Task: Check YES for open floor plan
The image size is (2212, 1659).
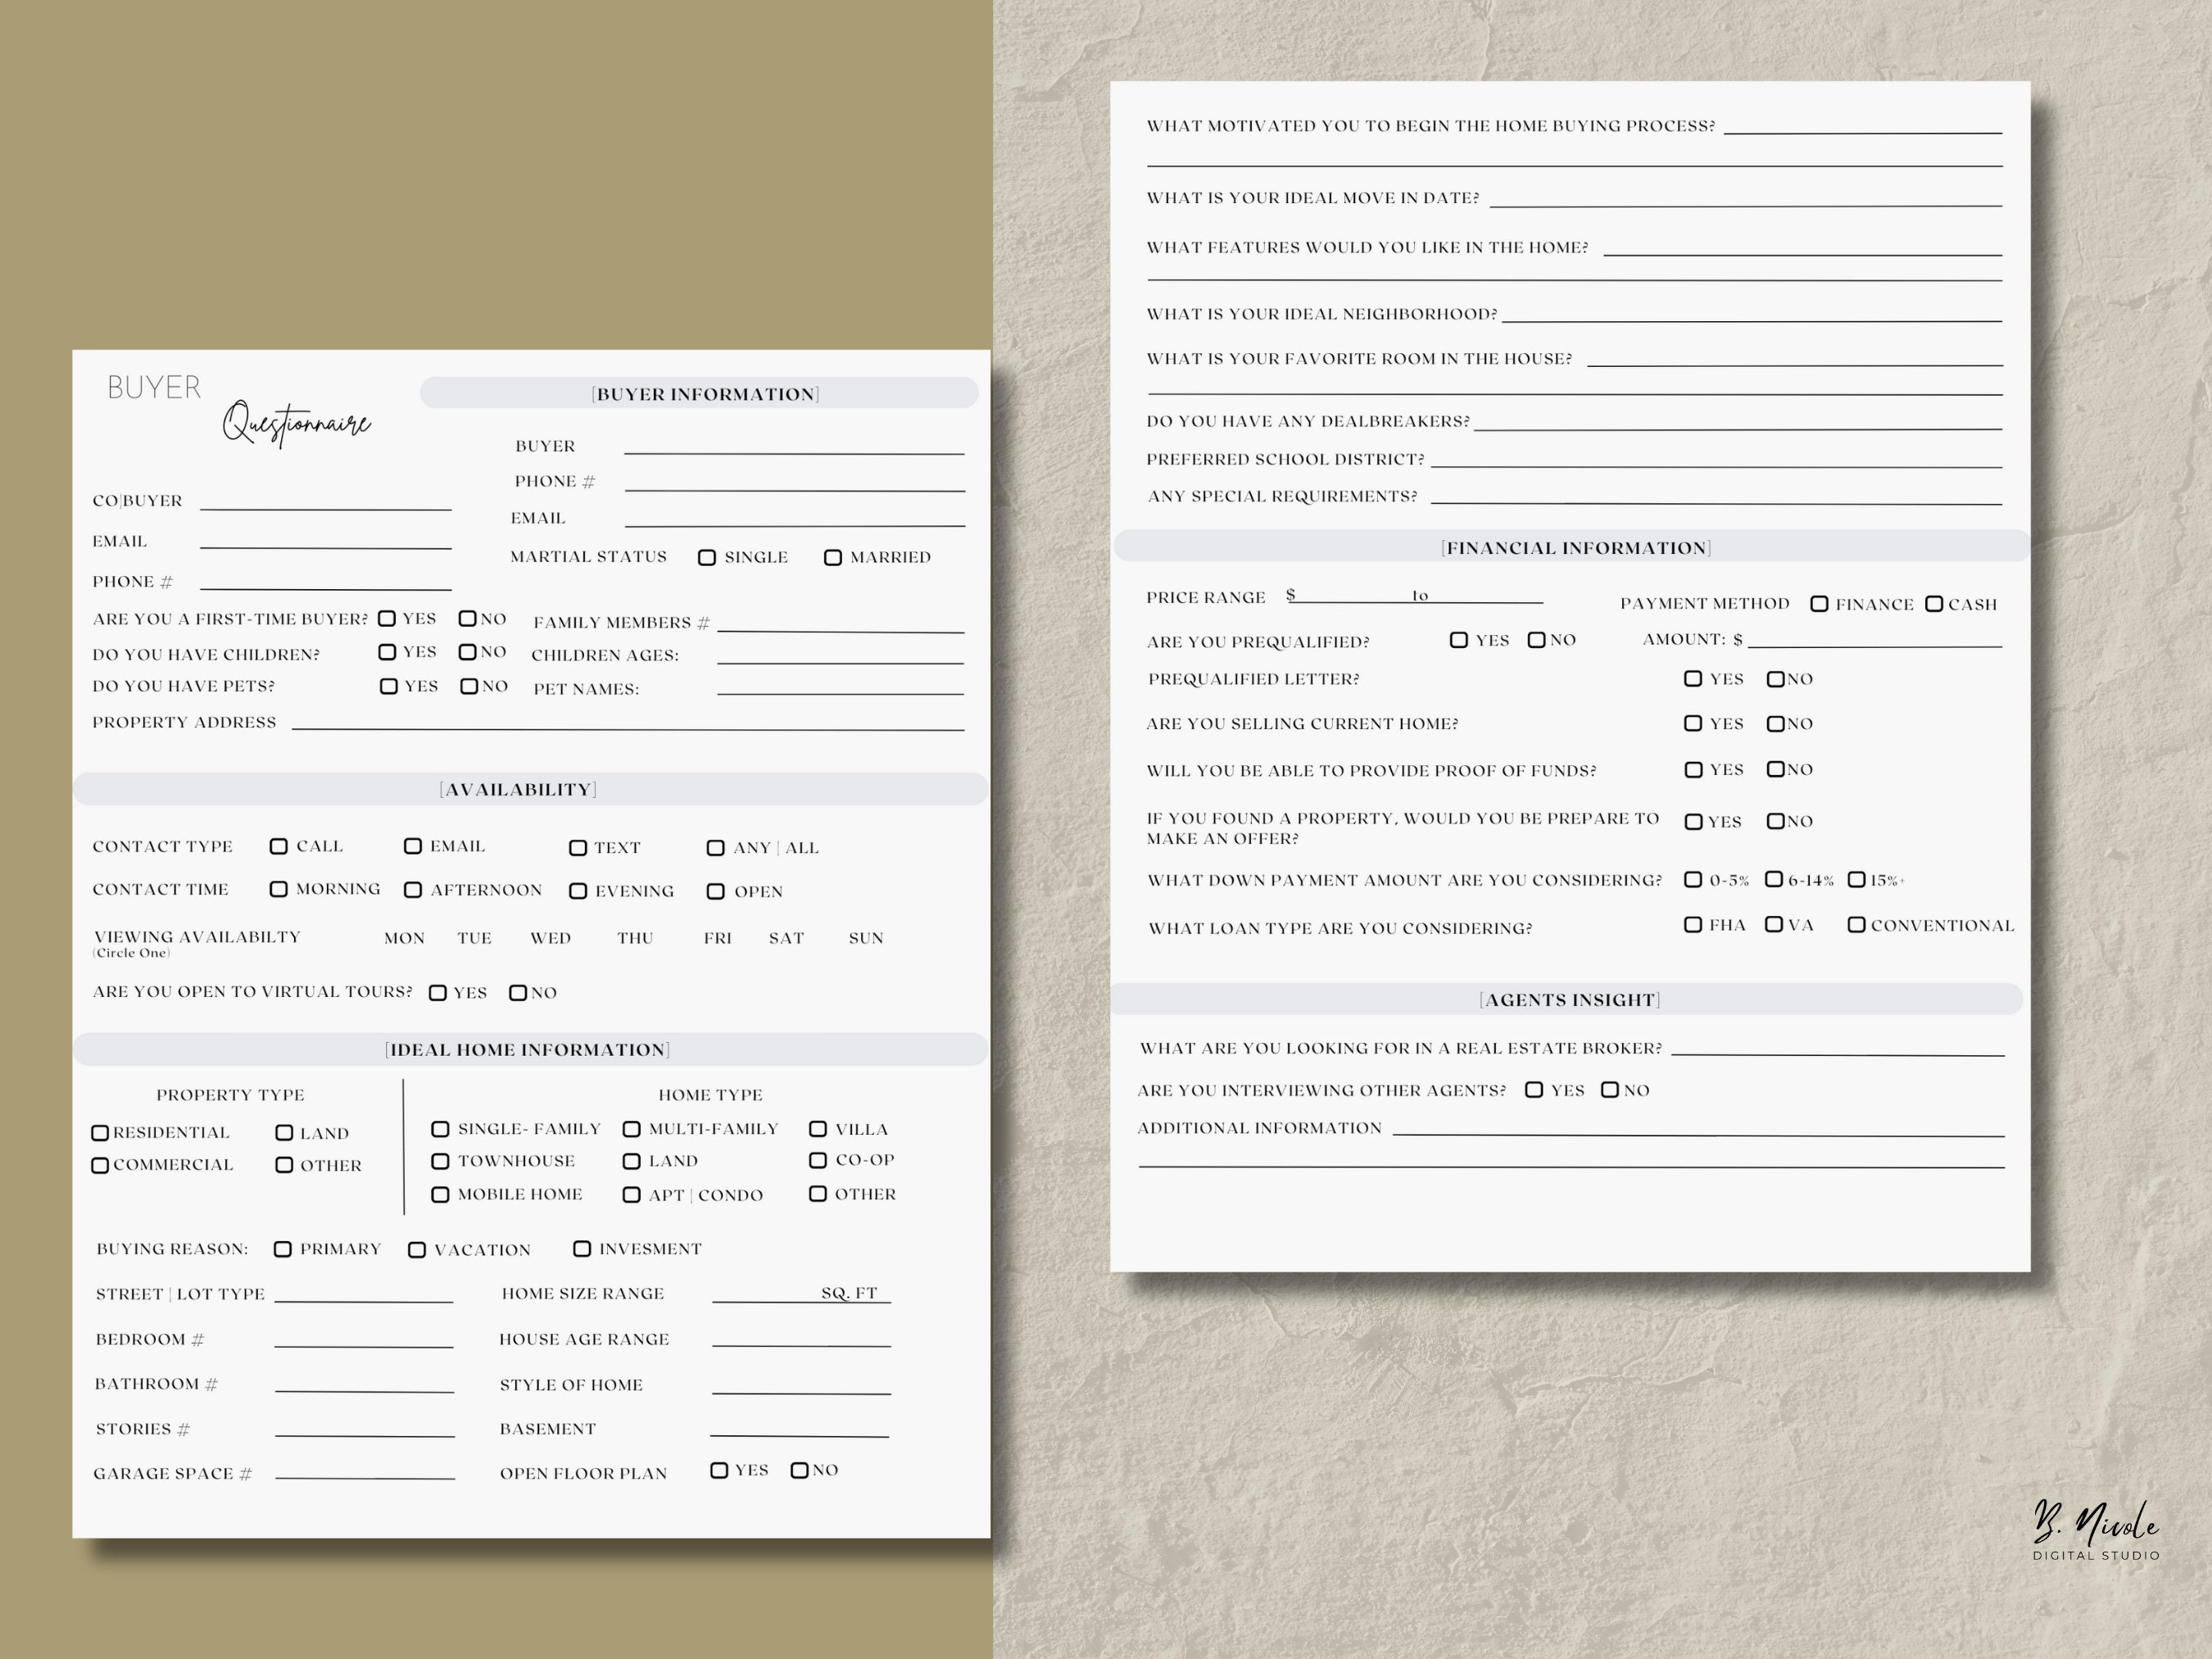Action: tap(720, 1470)
